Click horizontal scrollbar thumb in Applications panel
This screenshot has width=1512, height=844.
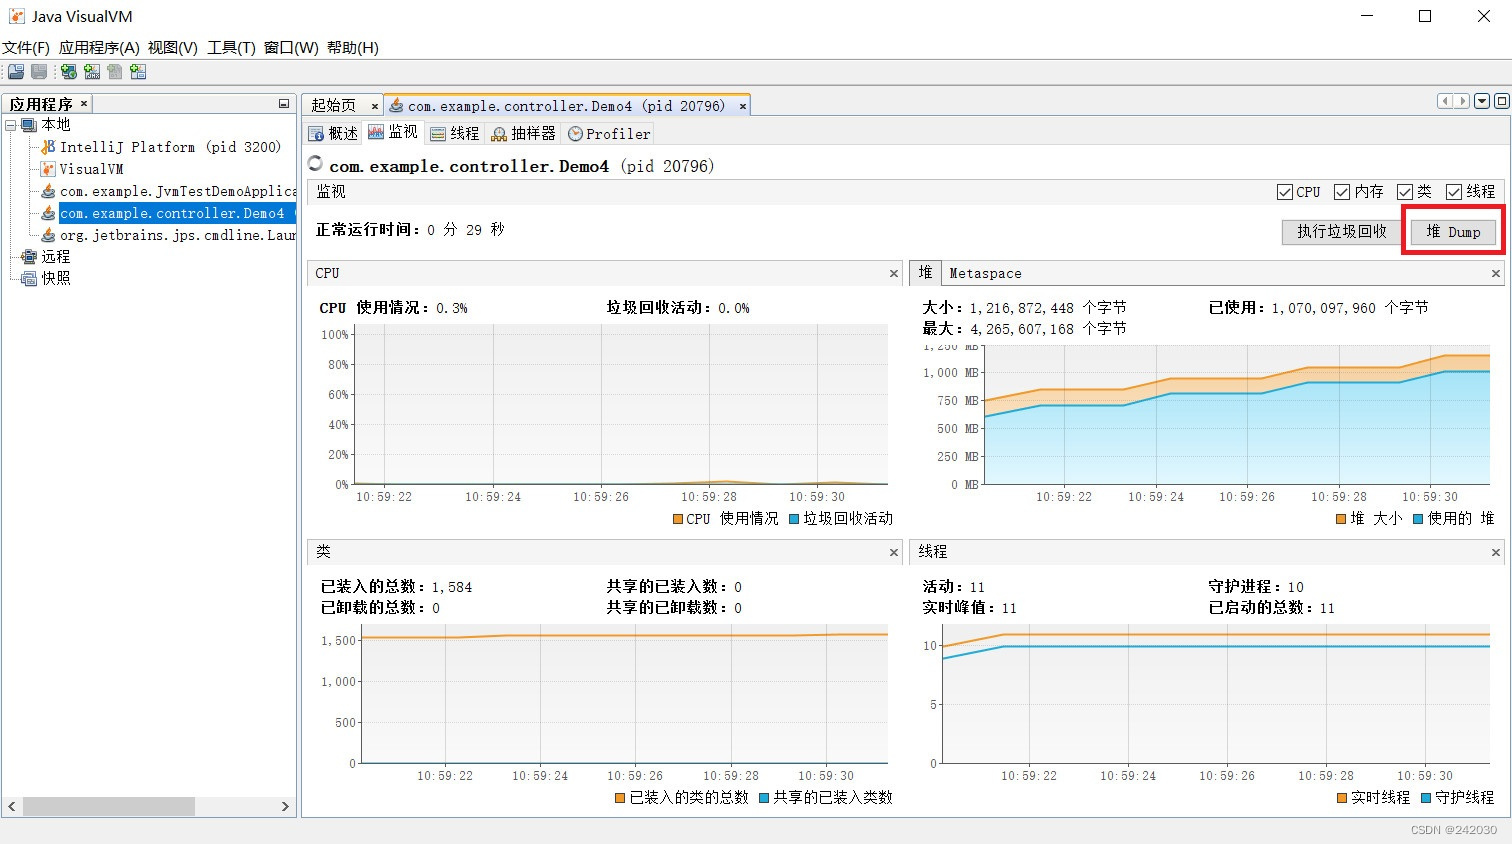coord(109,806)
